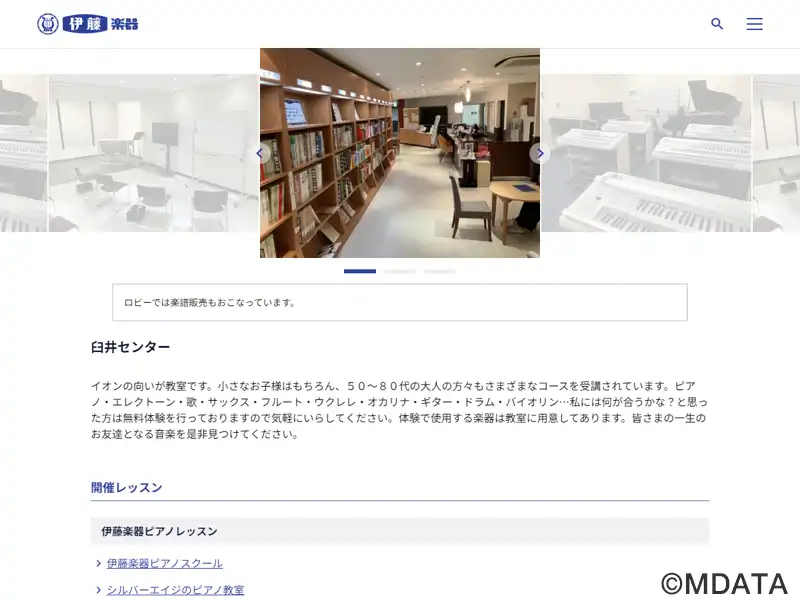Click the Ito Gakki lyre logo
This screenshot has height=600, width=800.
click(48, 24)
